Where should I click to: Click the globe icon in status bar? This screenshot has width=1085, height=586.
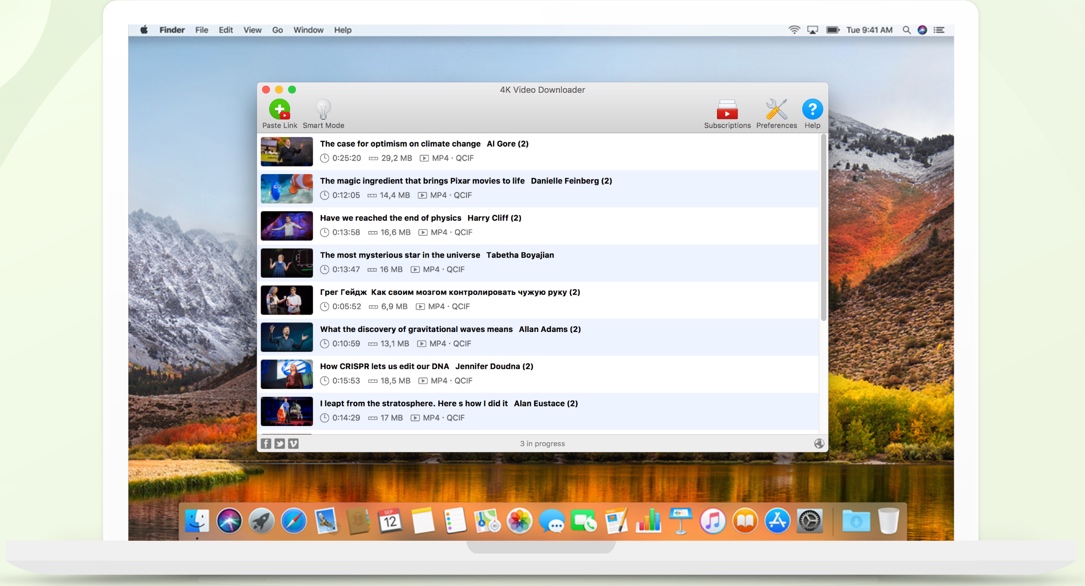click(819, 443)
